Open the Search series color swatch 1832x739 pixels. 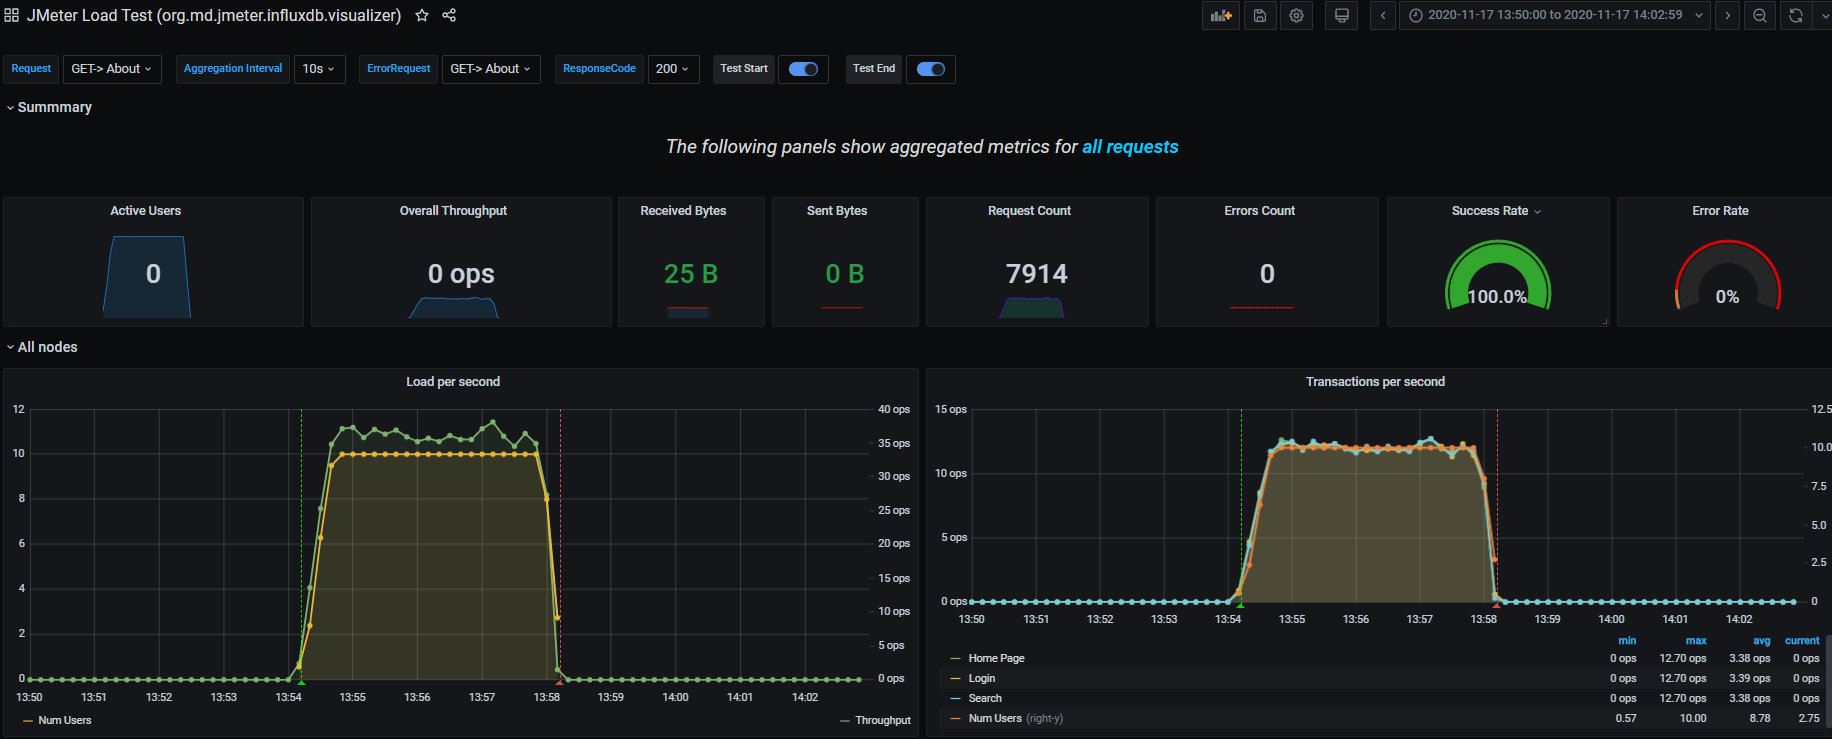(956, 699)
